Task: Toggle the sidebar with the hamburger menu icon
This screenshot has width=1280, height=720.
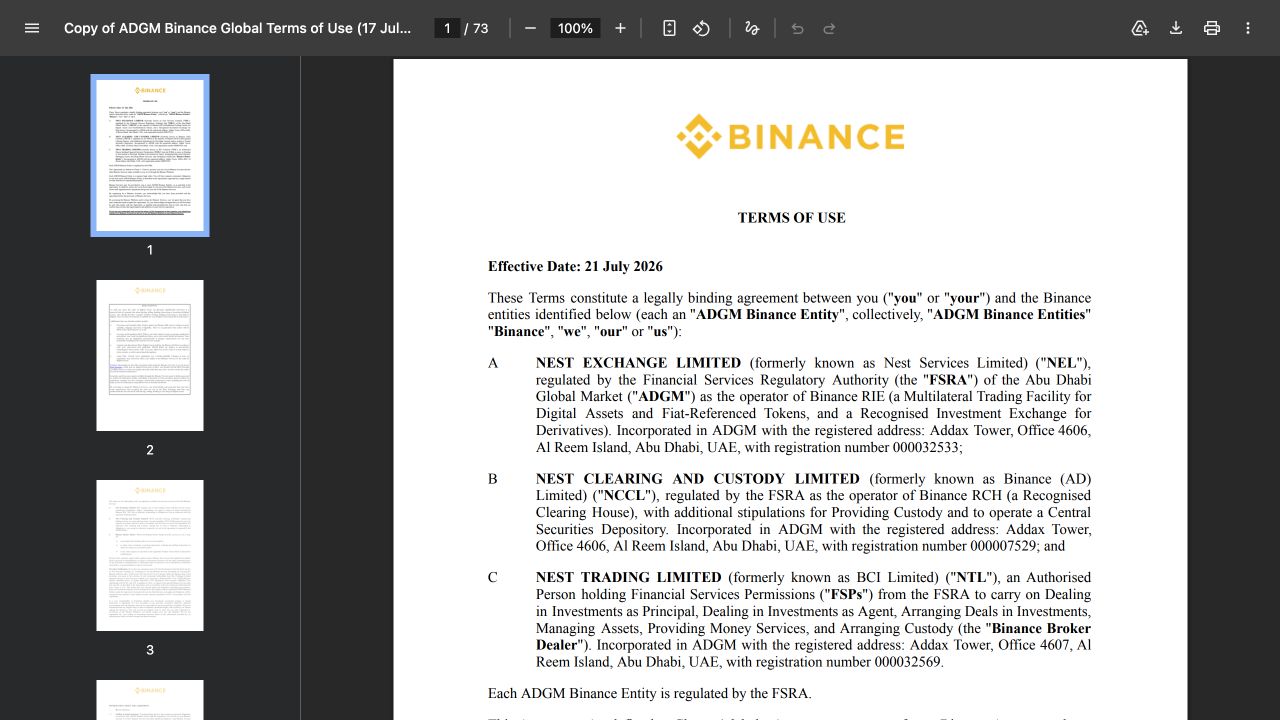Action: coord(32,28)
